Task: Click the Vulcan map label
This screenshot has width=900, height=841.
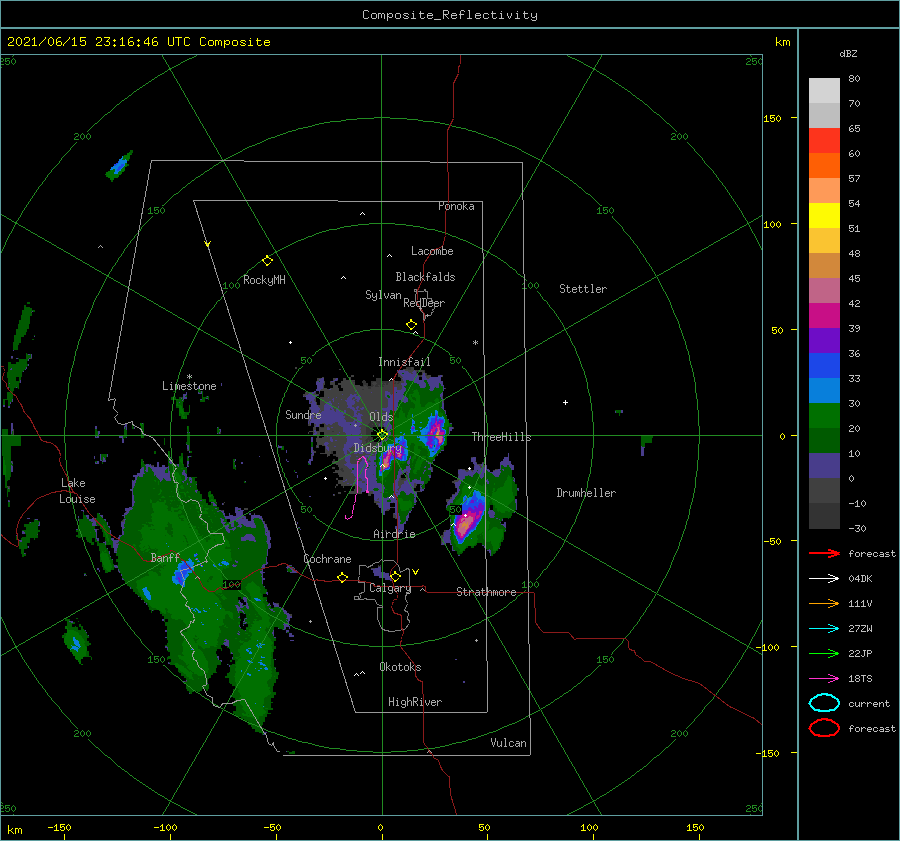Action: (508, 743)
